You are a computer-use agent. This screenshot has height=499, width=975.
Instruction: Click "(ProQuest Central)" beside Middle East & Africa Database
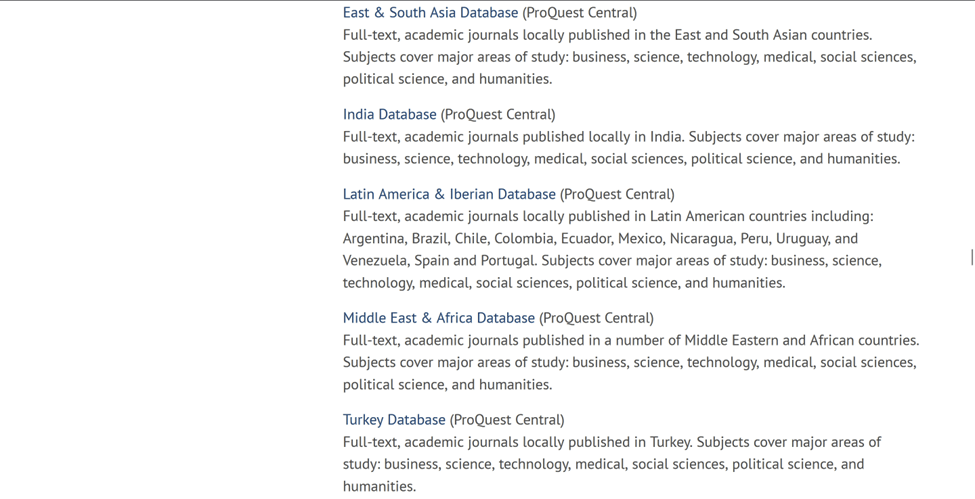point(596,318)
